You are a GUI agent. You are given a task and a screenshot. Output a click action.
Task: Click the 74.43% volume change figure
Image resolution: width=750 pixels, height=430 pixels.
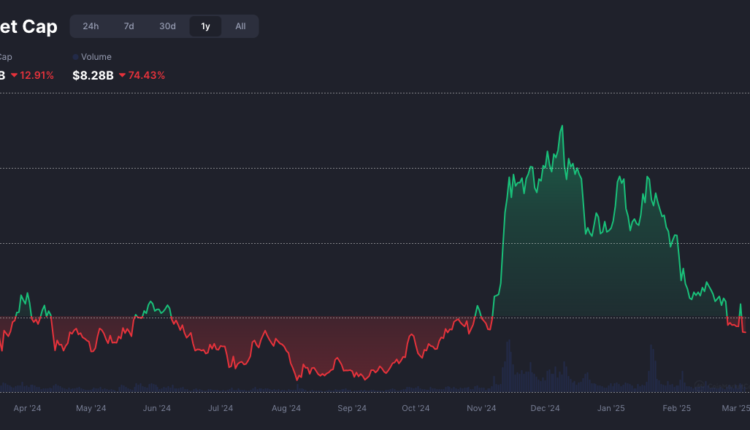pyautogui.click(x=146, y=75)
